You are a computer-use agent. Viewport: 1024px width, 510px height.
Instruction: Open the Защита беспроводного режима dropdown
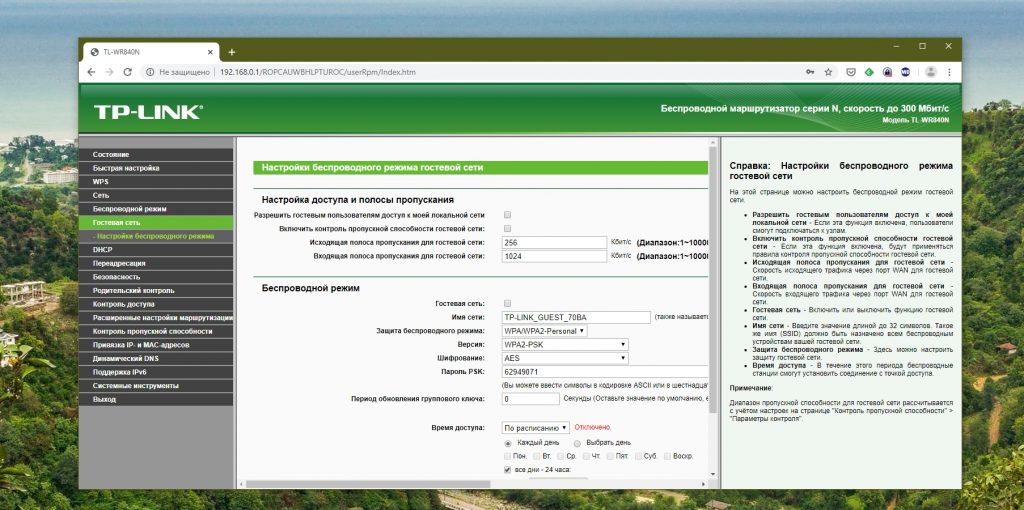click(544, 330)
